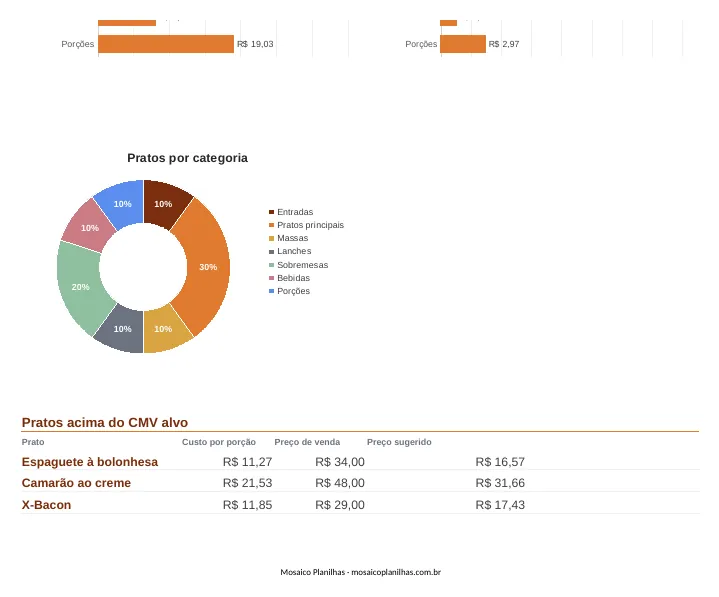Click cost value R$ 11,27
Screen dimensions: 719x597
pyautogui.click(x=247, y=462)
